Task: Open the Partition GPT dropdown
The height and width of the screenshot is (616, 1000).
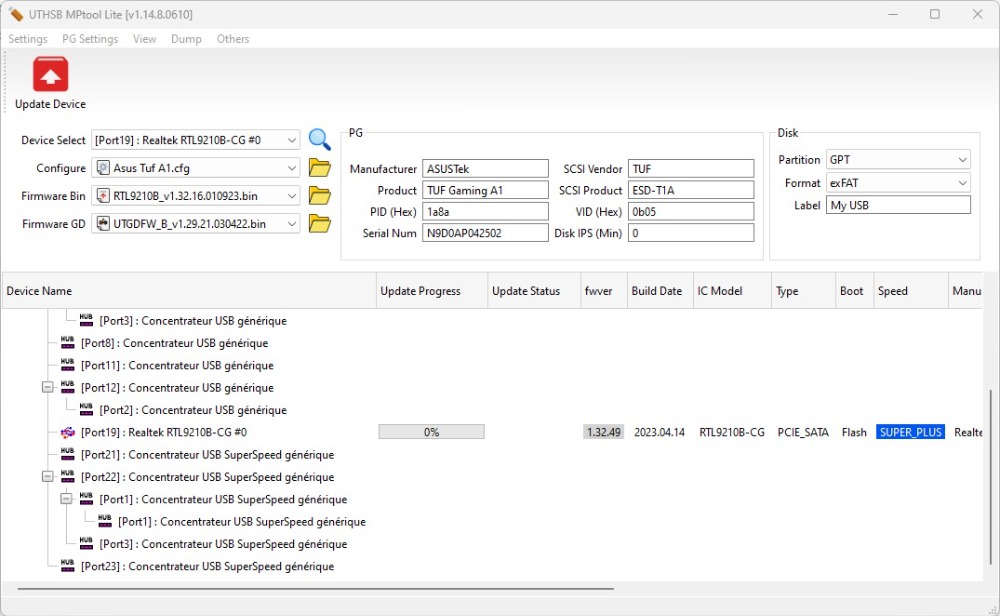Action: point(961,160)
